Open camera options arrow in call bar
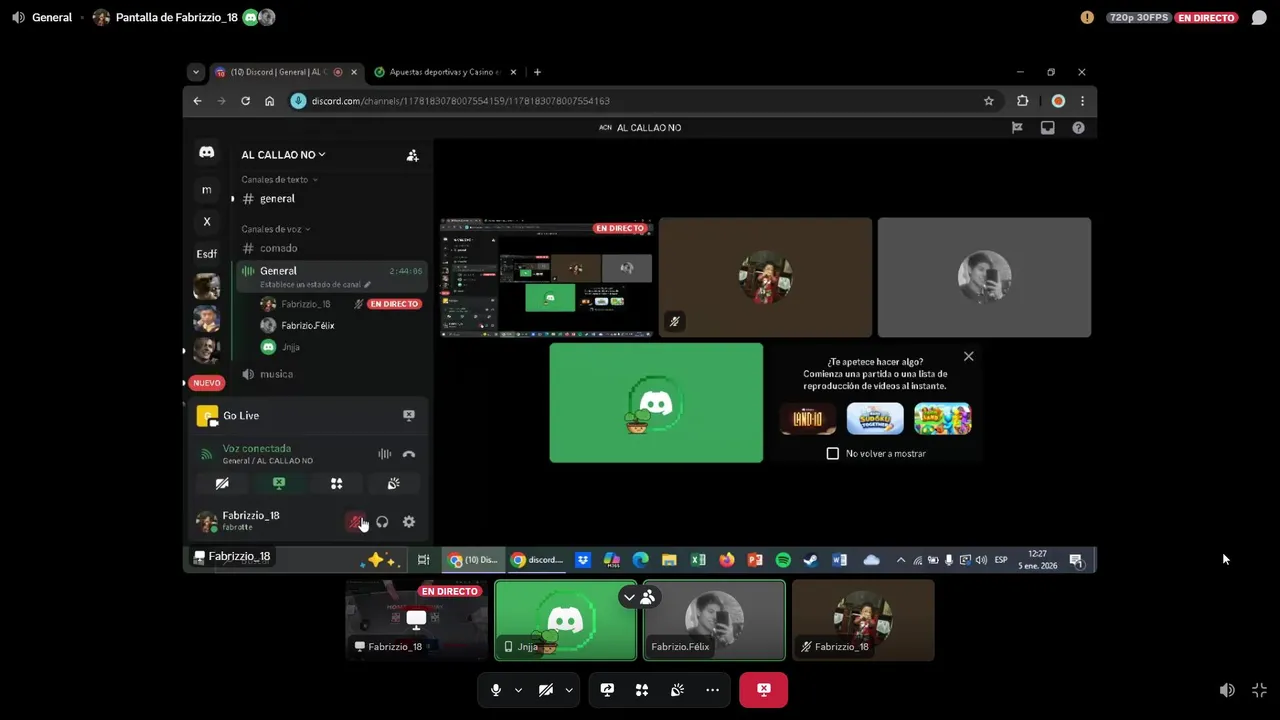 pos(568,690)
